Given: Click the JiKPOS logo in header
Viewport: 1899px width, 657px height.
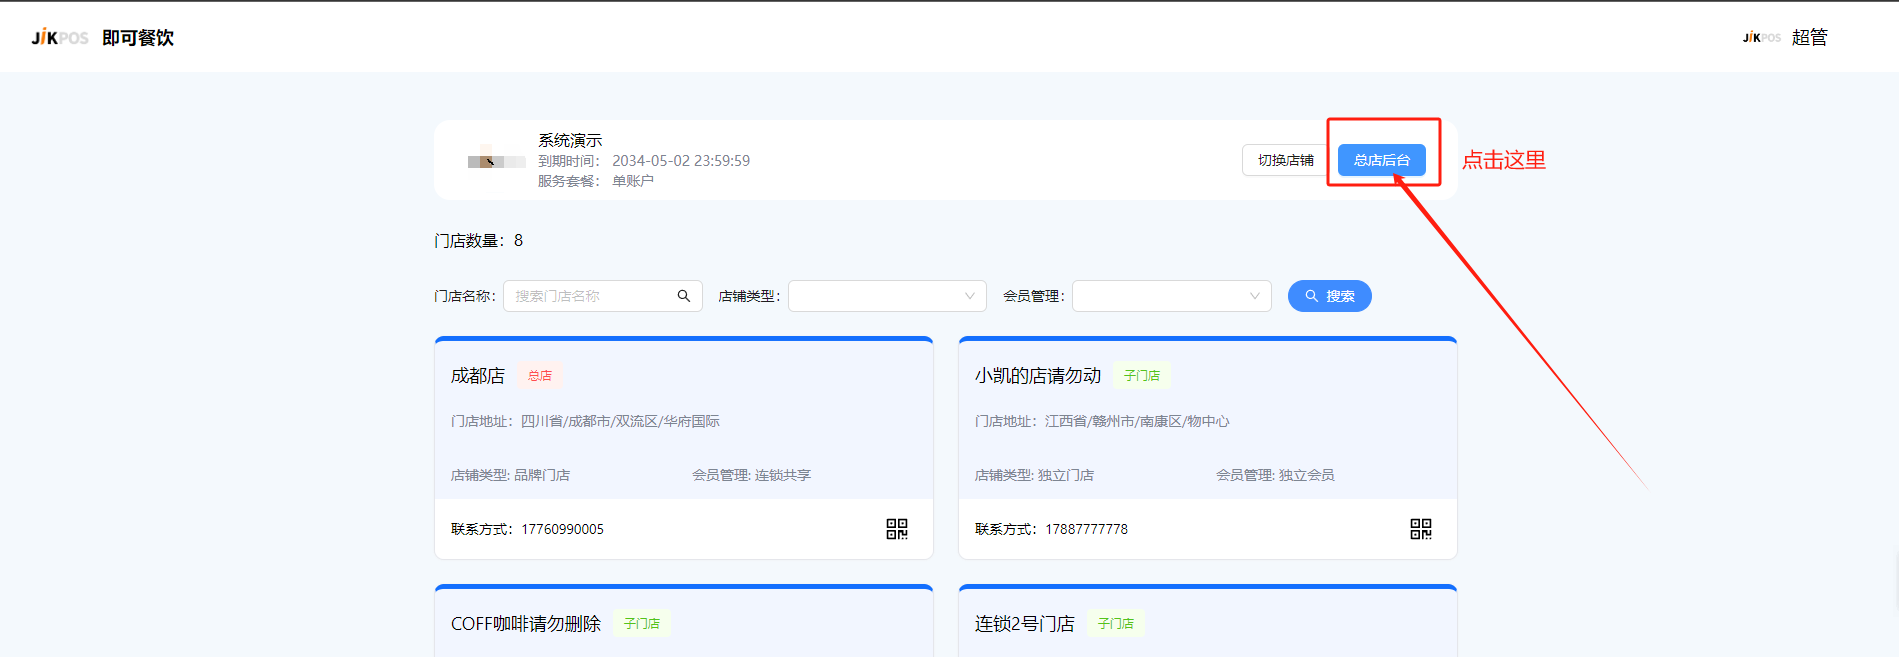Looking at the screenshot, I should click(x=60, y=38).
